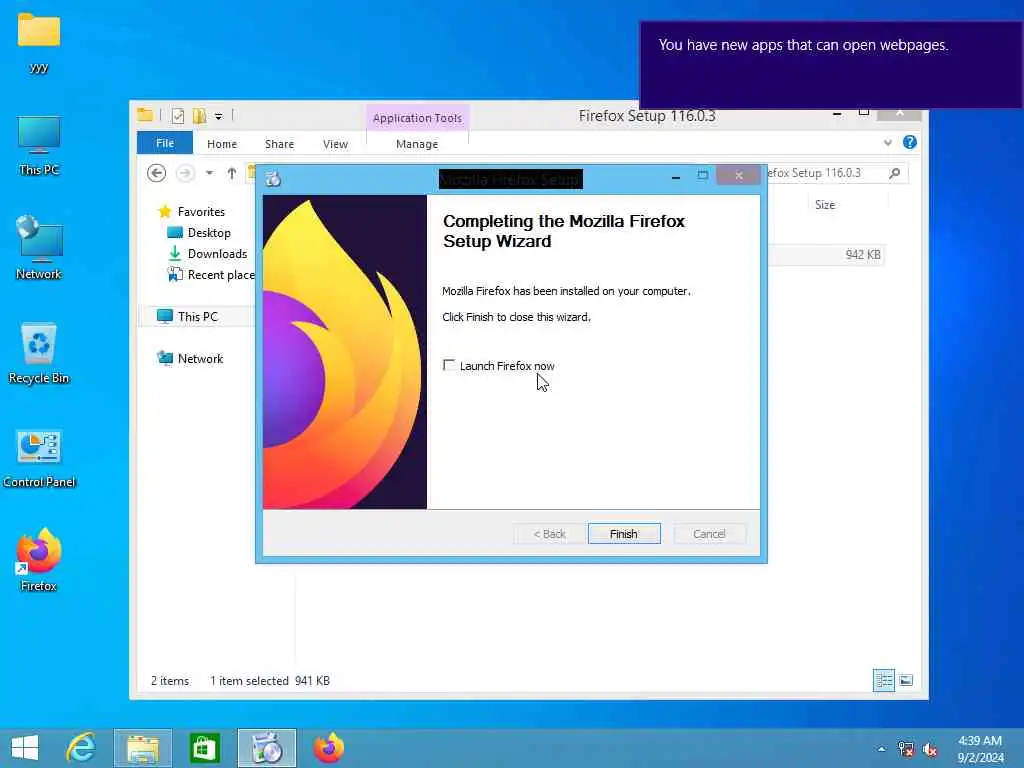Select Network in the navigation pane

(190, 359)
